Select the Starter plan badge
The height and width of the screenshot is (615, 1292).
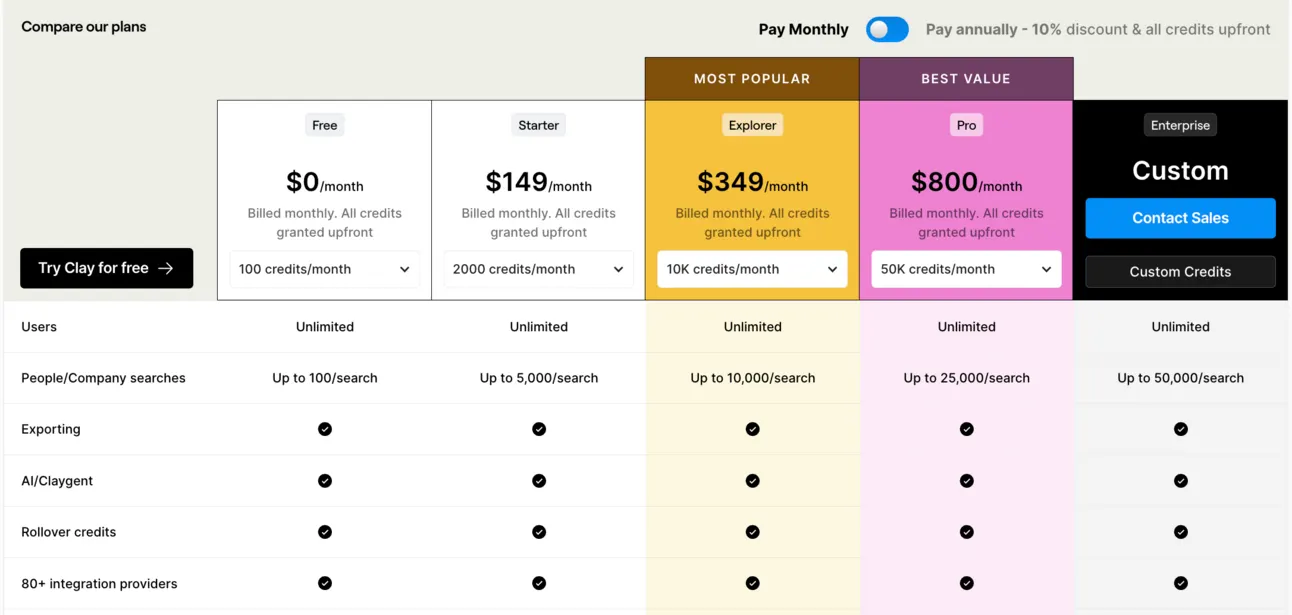[x=539, y=125]
